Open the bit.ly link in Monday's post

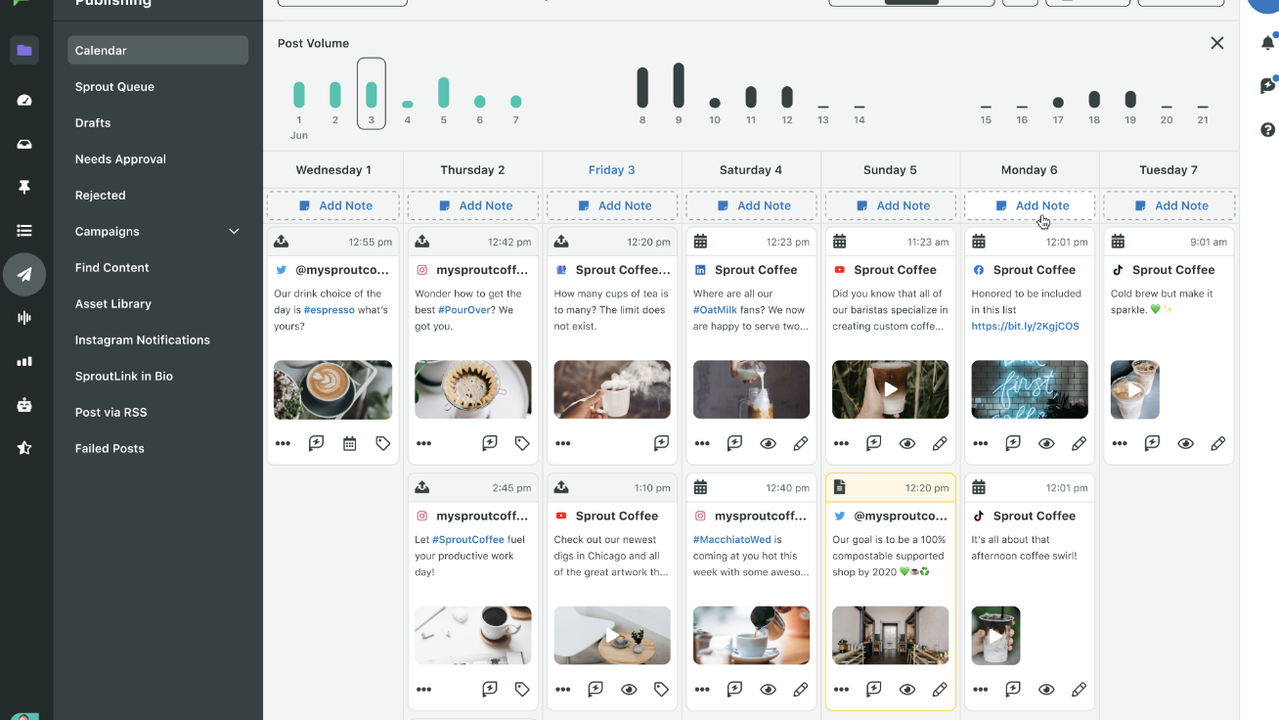(x=1025, y=326)
